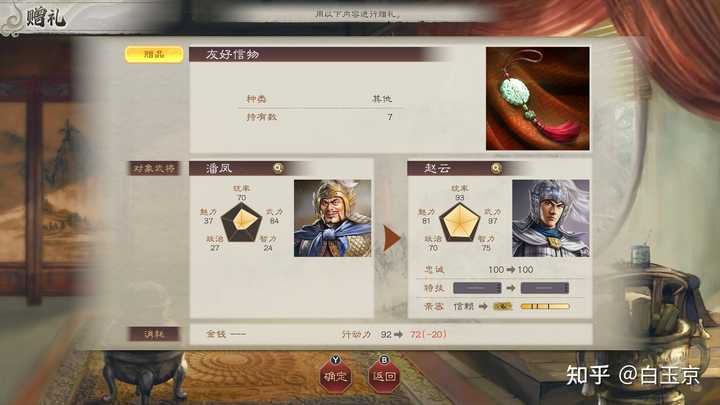Open the right 特技 skill slot
This screenshot has height=405, width=720.
545,288
